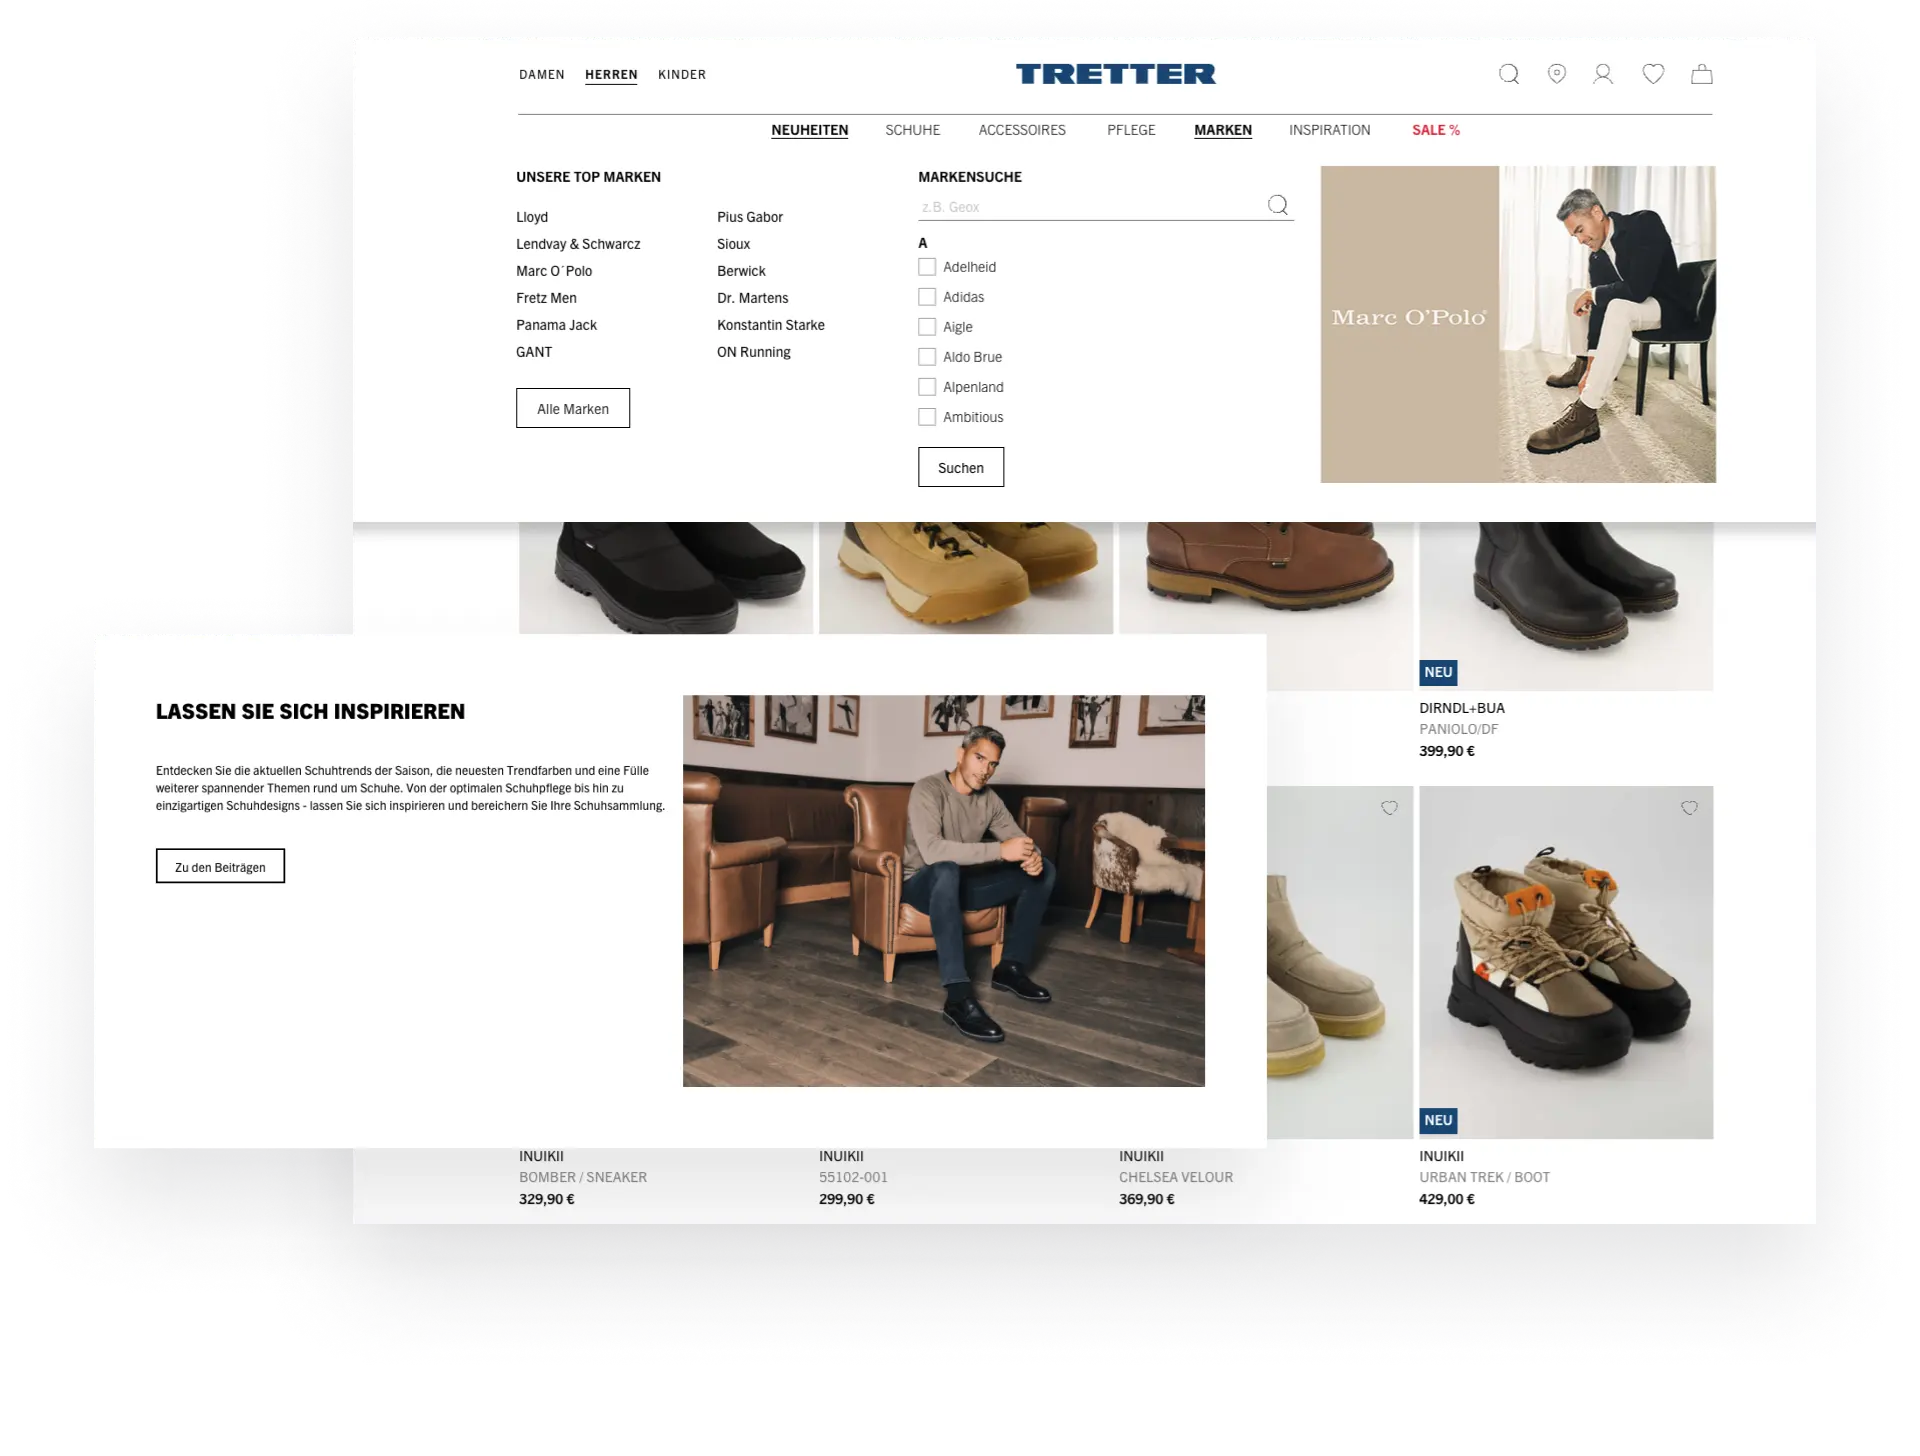Open the Sioux brand link
The width and height of the screenshot is (1920, 1456).
(733, 244)
